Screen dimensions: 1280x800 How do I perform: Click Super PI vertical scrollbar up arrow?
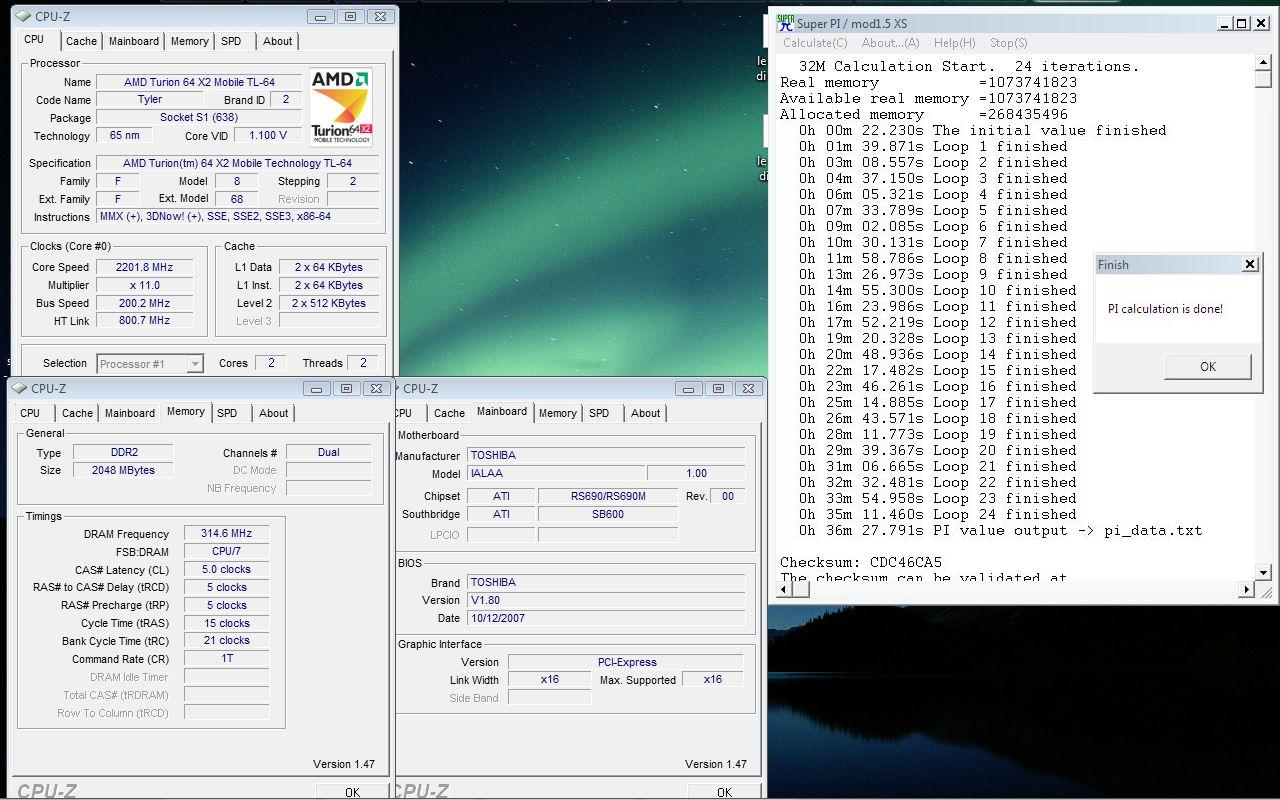[x=1264, y=62]
